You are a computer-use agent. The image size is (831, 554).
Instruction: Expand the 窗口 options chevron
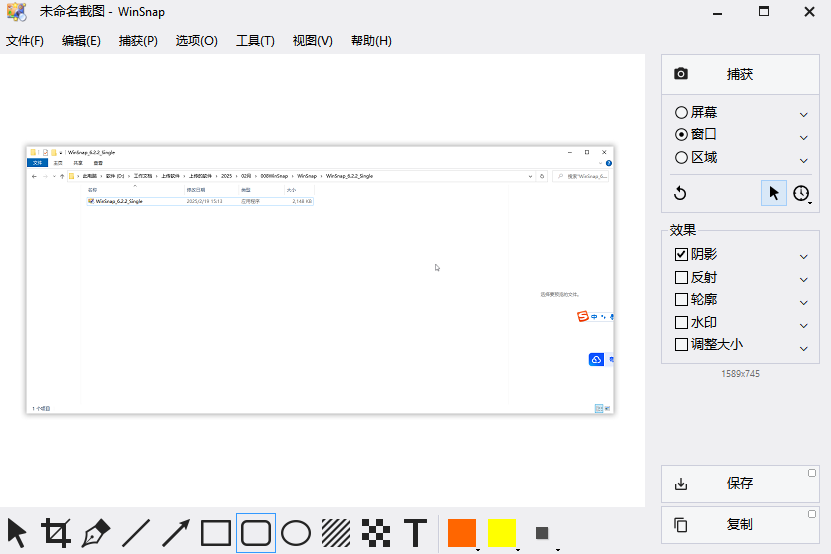tap(803, 137)
